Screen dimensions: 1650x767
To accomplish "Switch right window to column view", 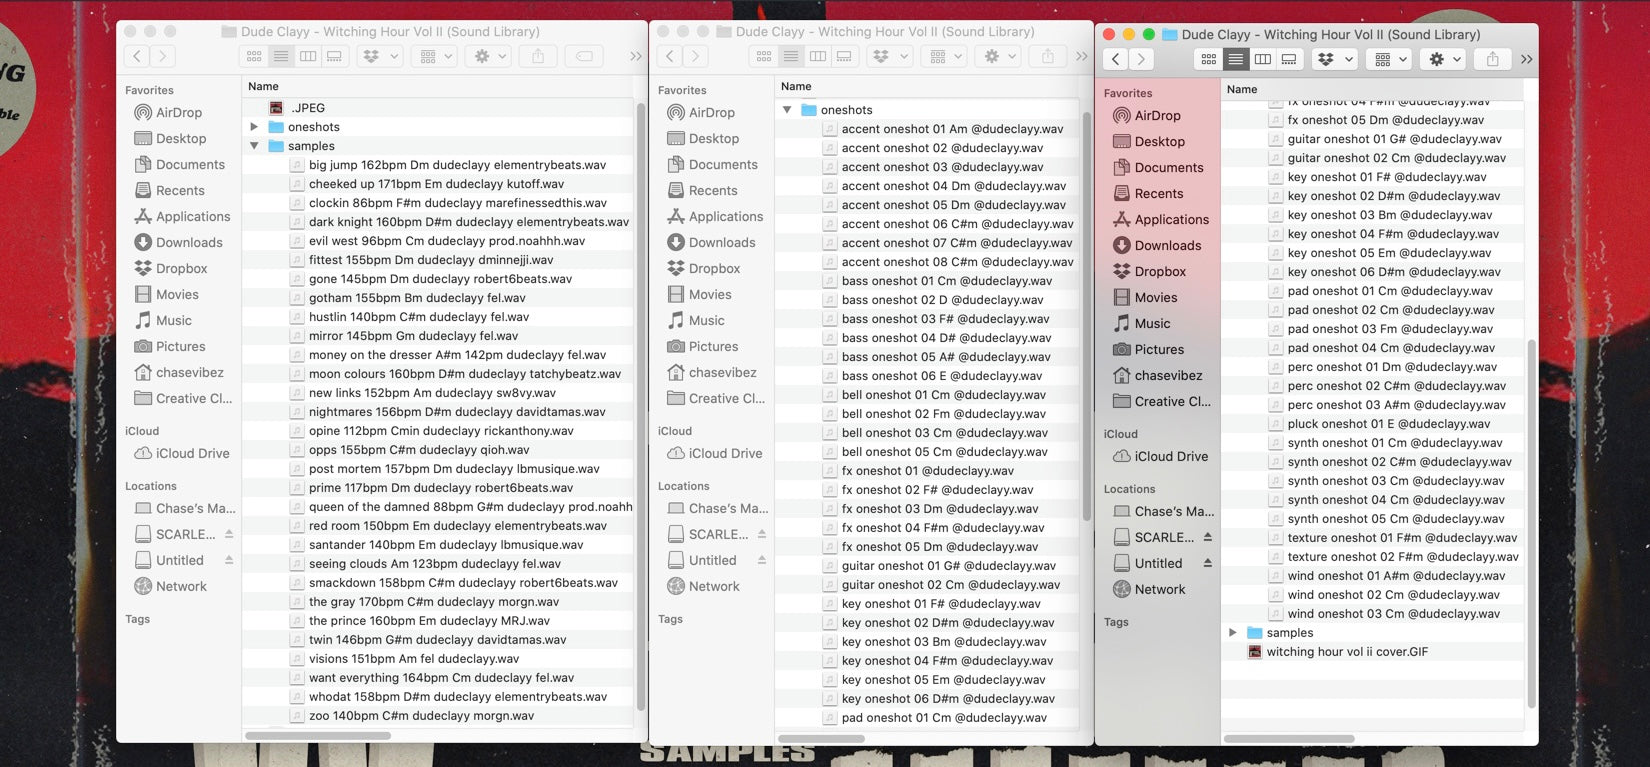I will 1263,60.
